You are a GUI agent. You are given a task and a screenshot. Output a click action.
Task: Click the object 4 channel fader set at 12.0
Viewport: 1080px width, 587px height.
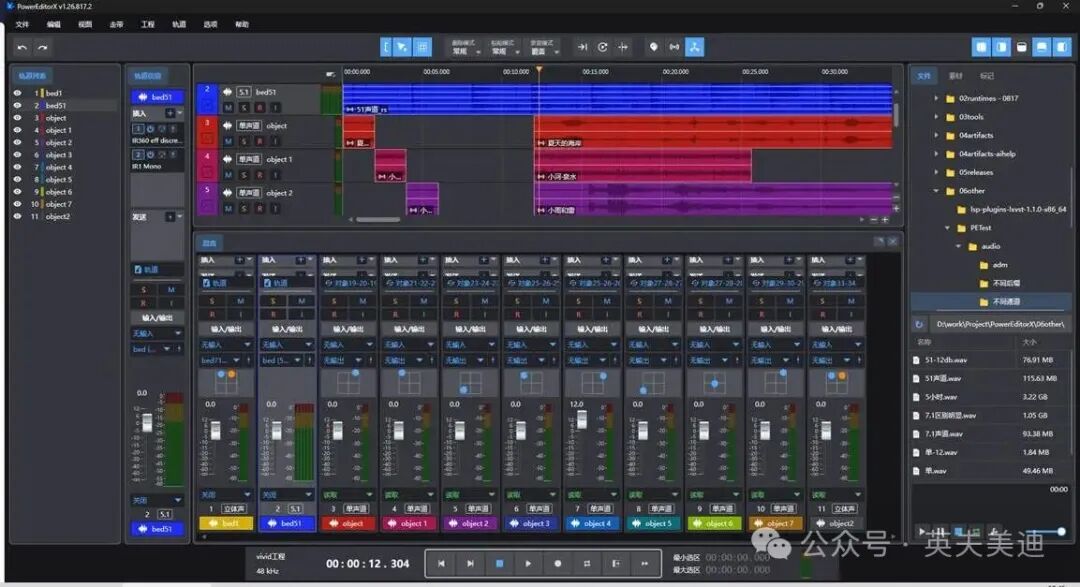pos(581,420)
